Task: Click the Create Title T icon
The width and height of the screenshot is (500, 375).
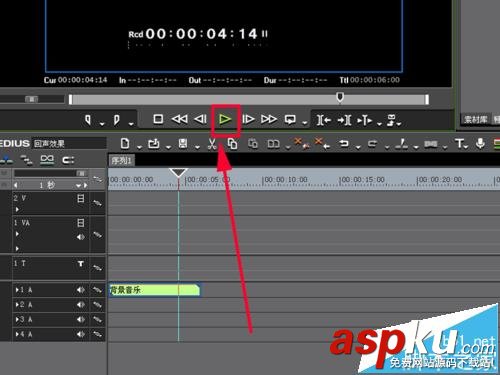Action: click(460, 144)
